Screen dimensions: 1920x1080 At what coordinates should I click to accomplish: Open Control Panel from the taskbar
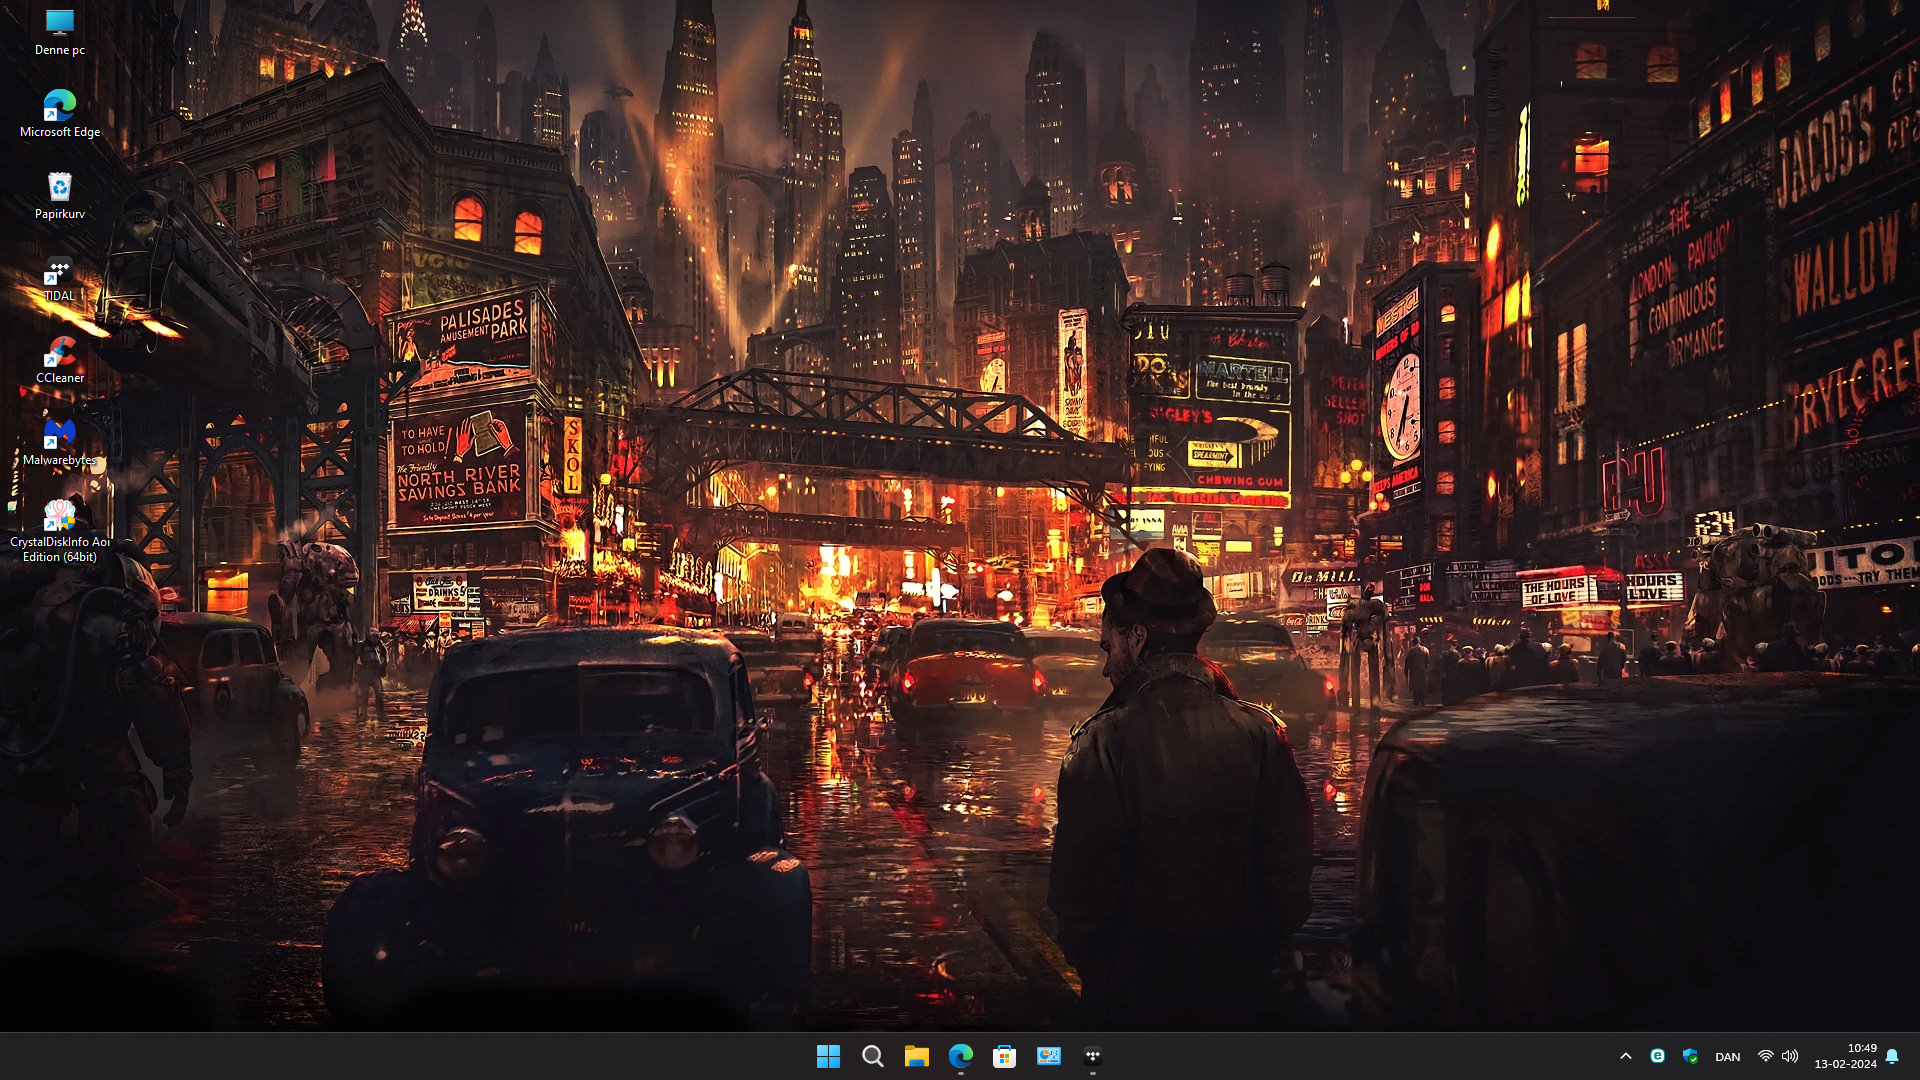(1048, 1056)
